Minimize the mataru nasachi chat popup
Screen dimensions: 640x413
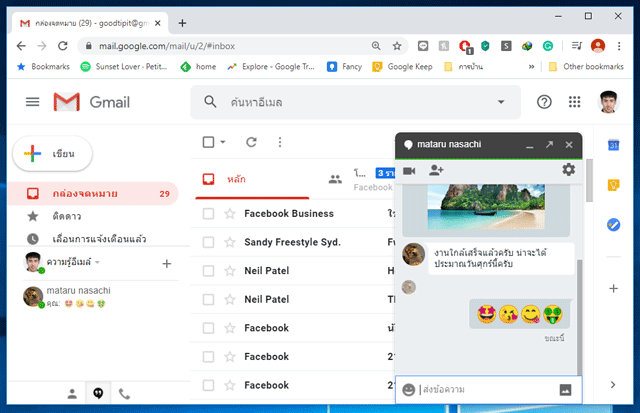click(530, 145)
